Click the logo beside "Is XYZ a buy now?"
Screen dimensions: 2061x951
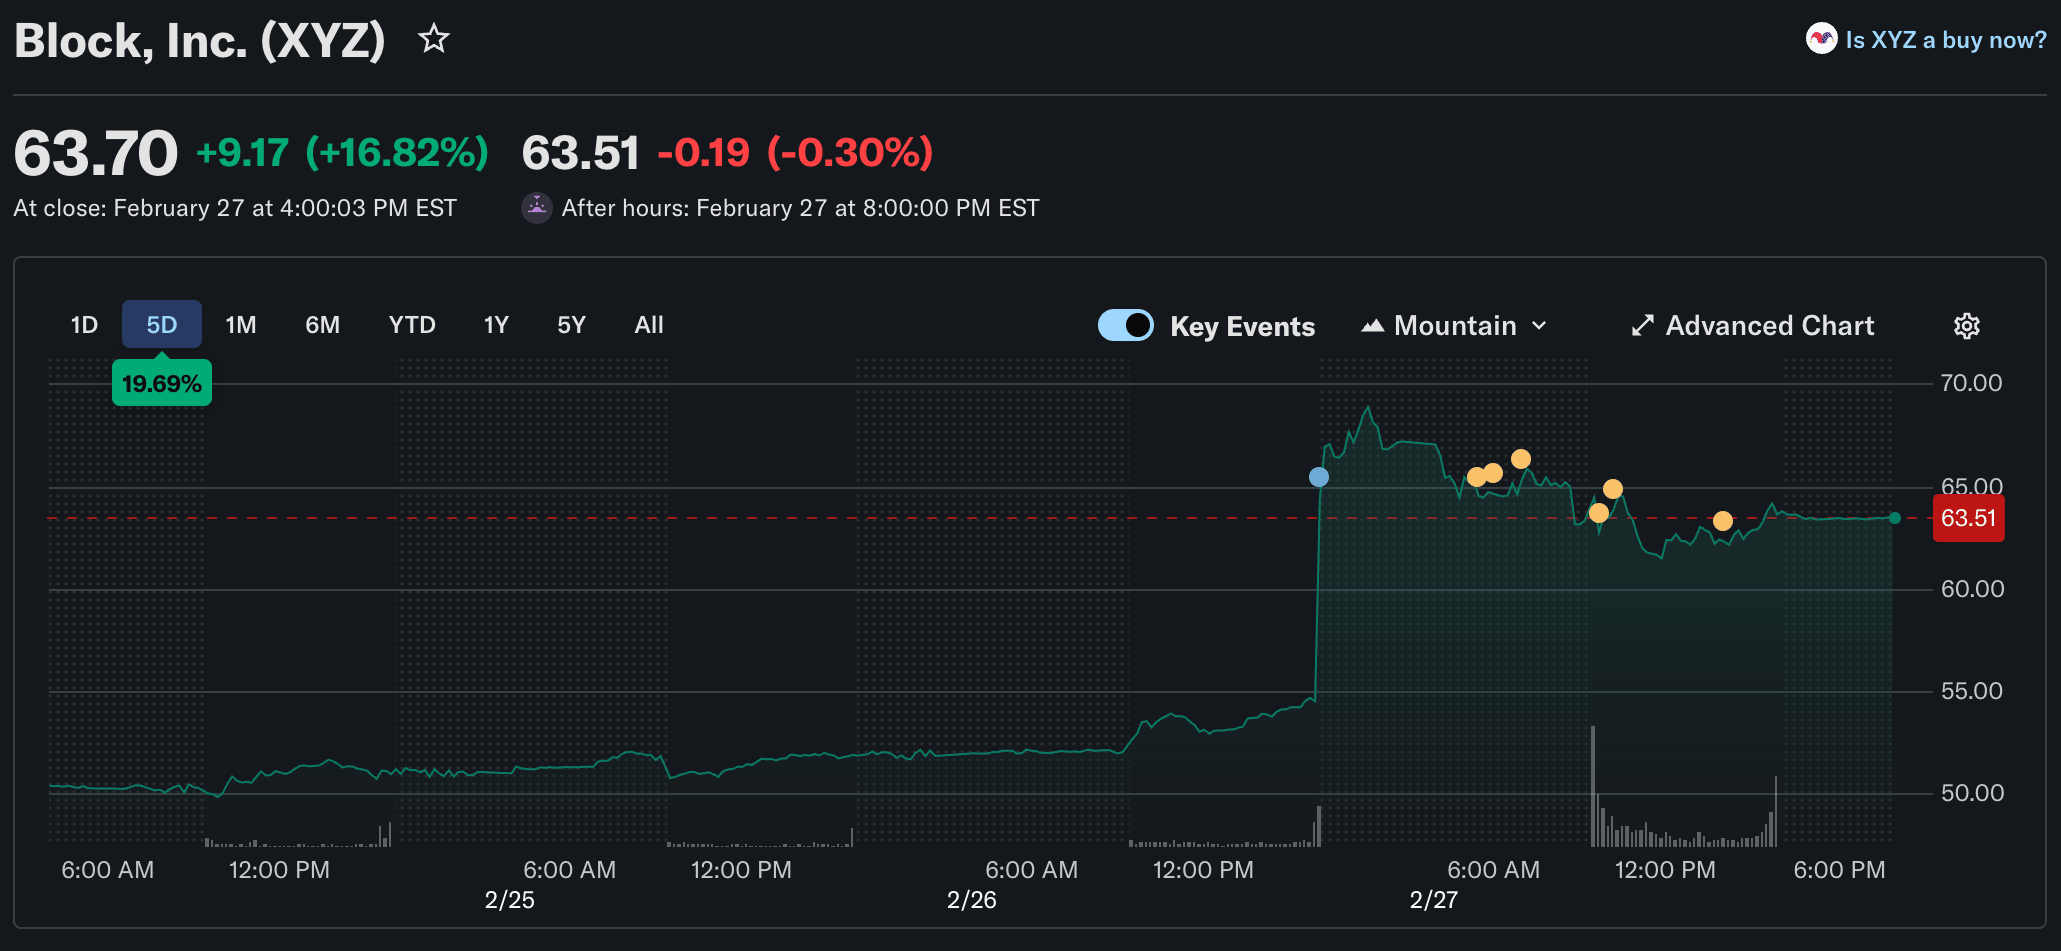click(1821, 39)
